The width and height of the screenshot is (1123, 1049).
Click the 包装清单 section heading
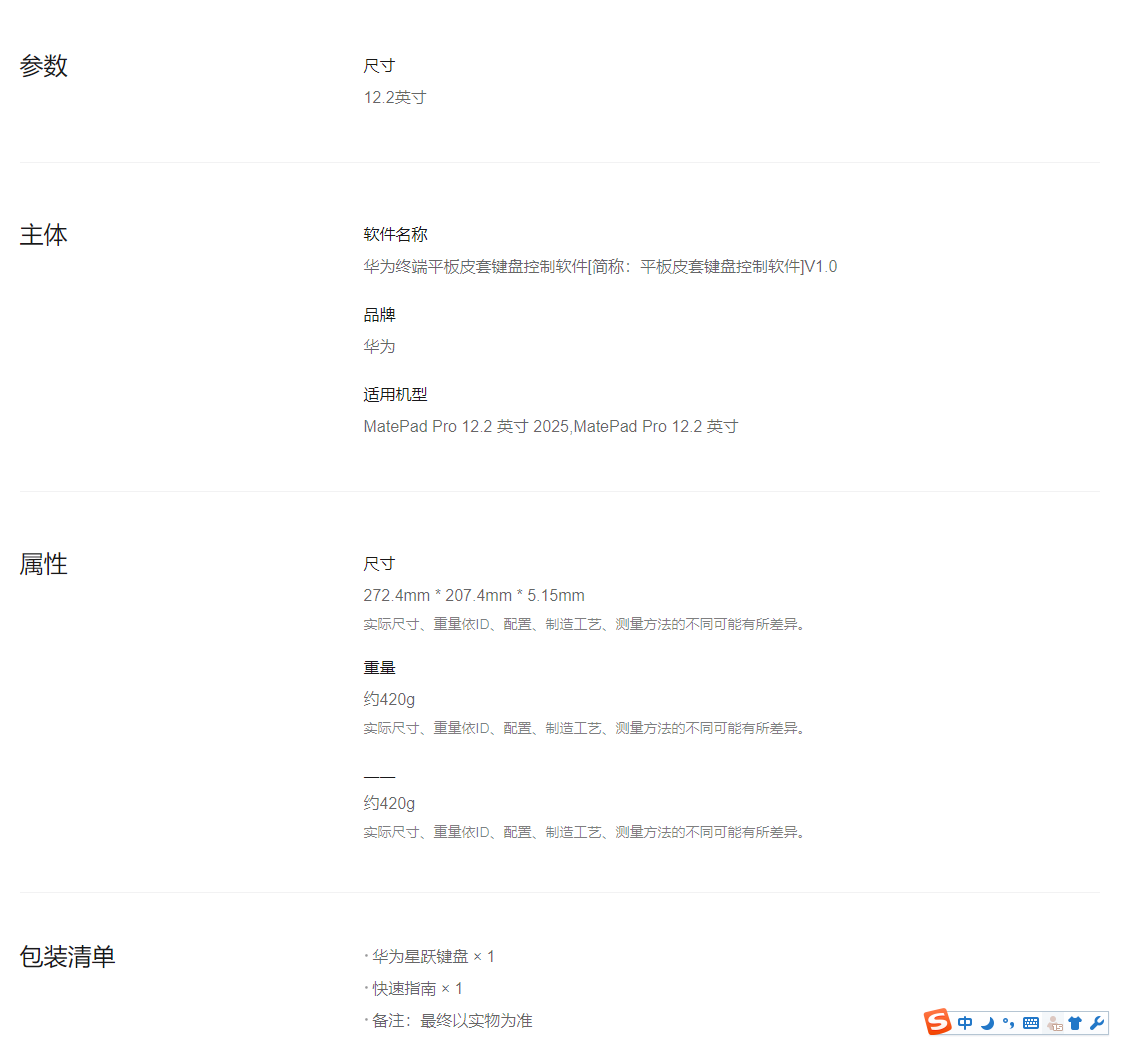coord(67,957)
